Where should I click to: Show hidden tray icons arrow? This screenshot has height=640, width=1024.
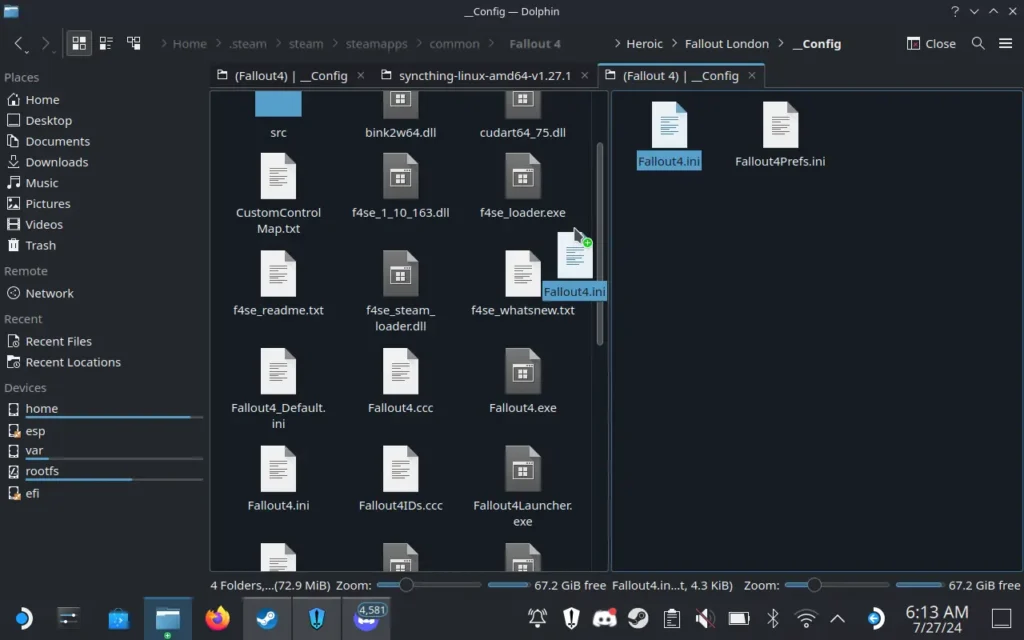point(837,618)
